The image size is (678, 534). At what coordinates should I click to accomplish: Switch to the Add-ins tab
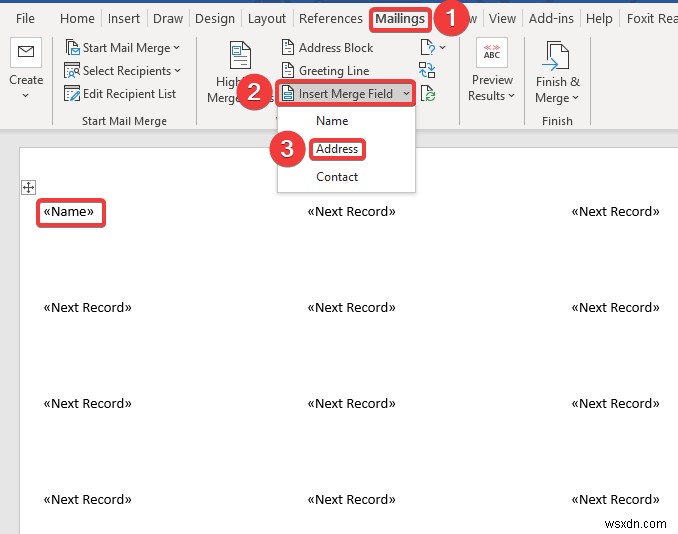click(x=551, y=19)
